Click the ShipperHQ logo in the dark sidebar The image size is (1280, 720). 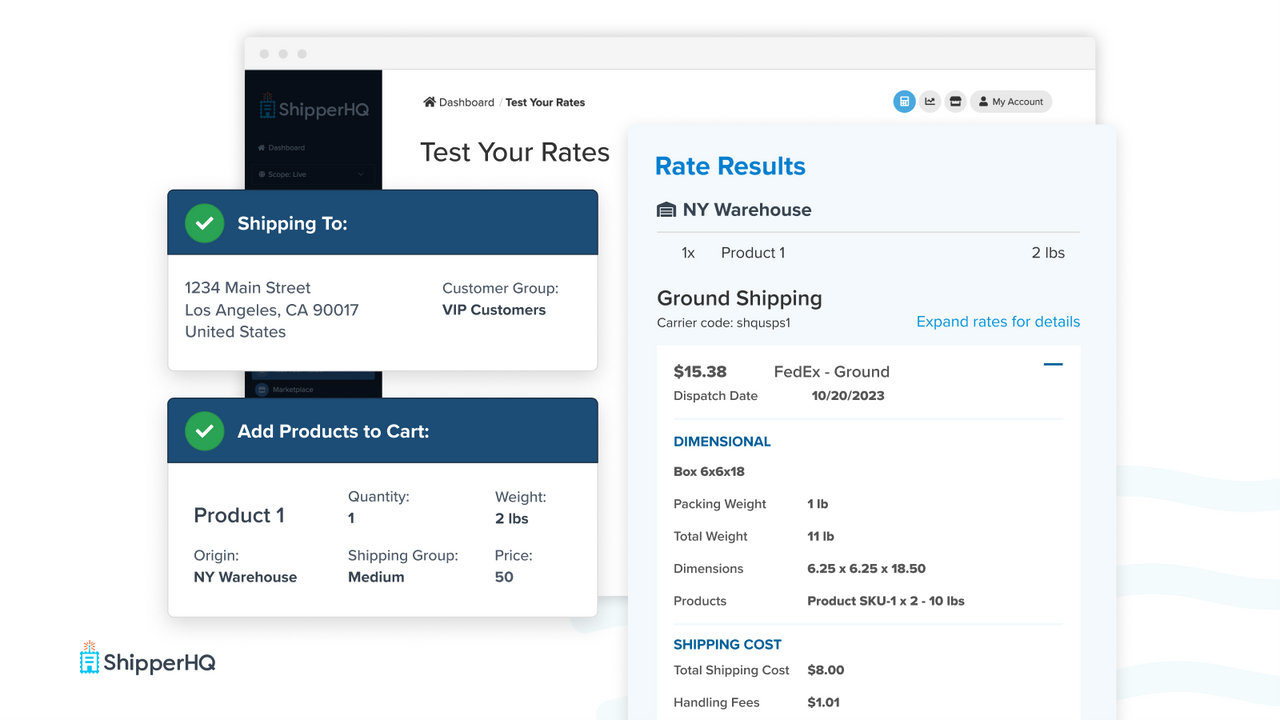tap(315, 108)
